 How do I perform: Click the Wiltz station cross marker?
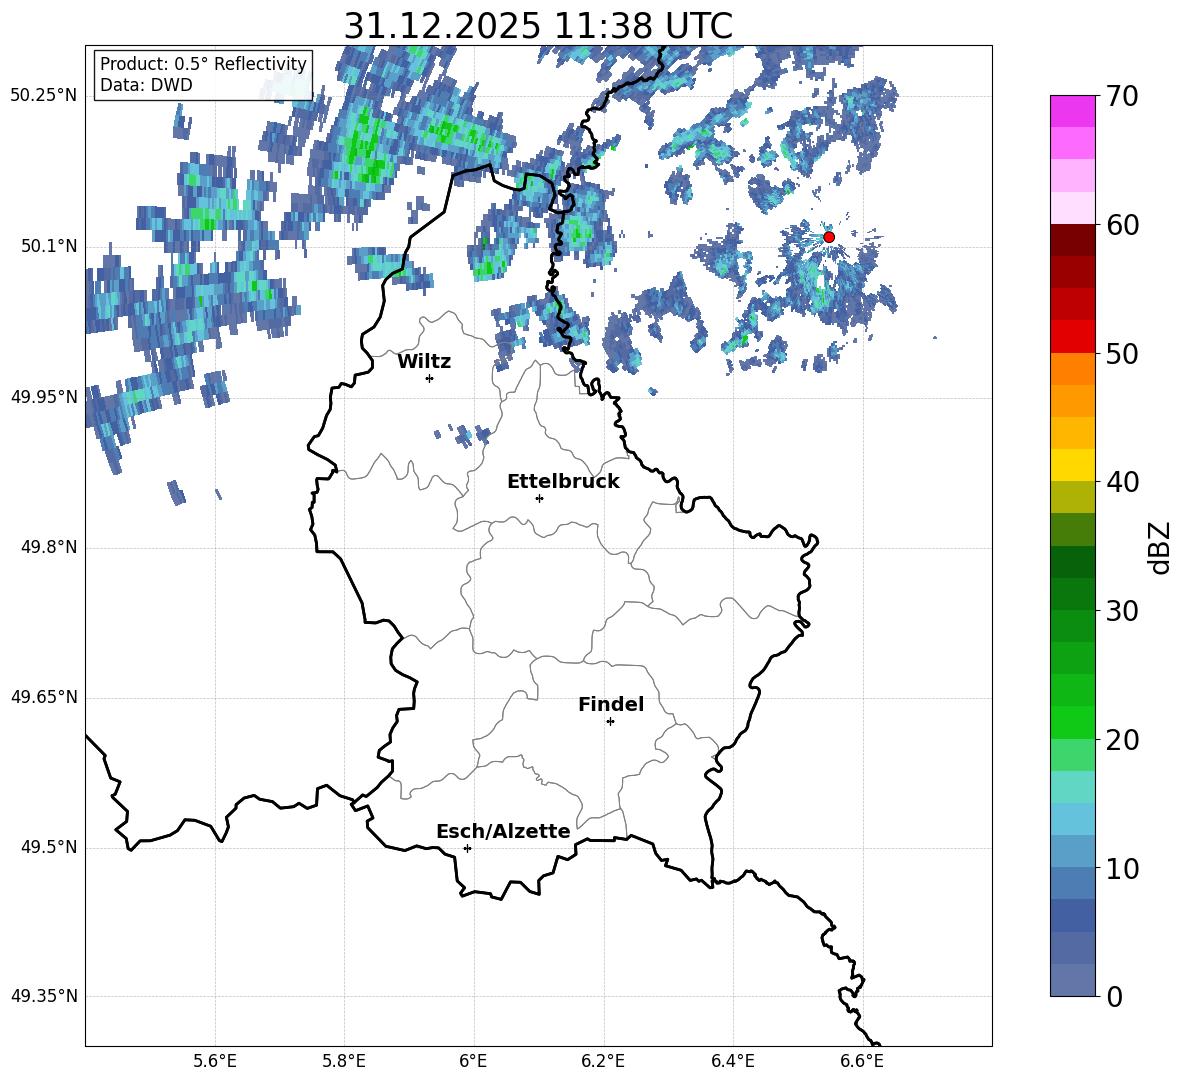[430, 378]
